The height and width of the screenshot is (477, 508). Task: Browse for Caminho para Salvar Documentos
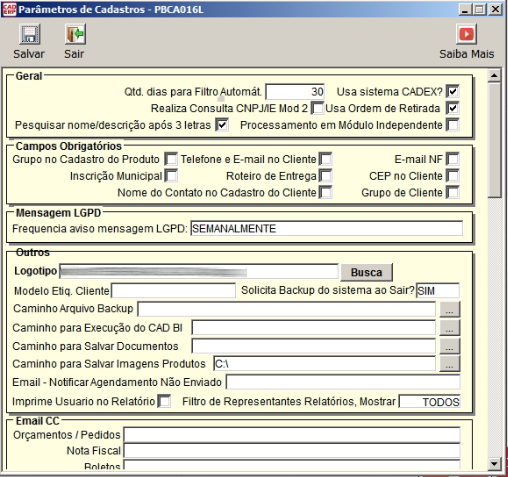[x=450, y=346]
